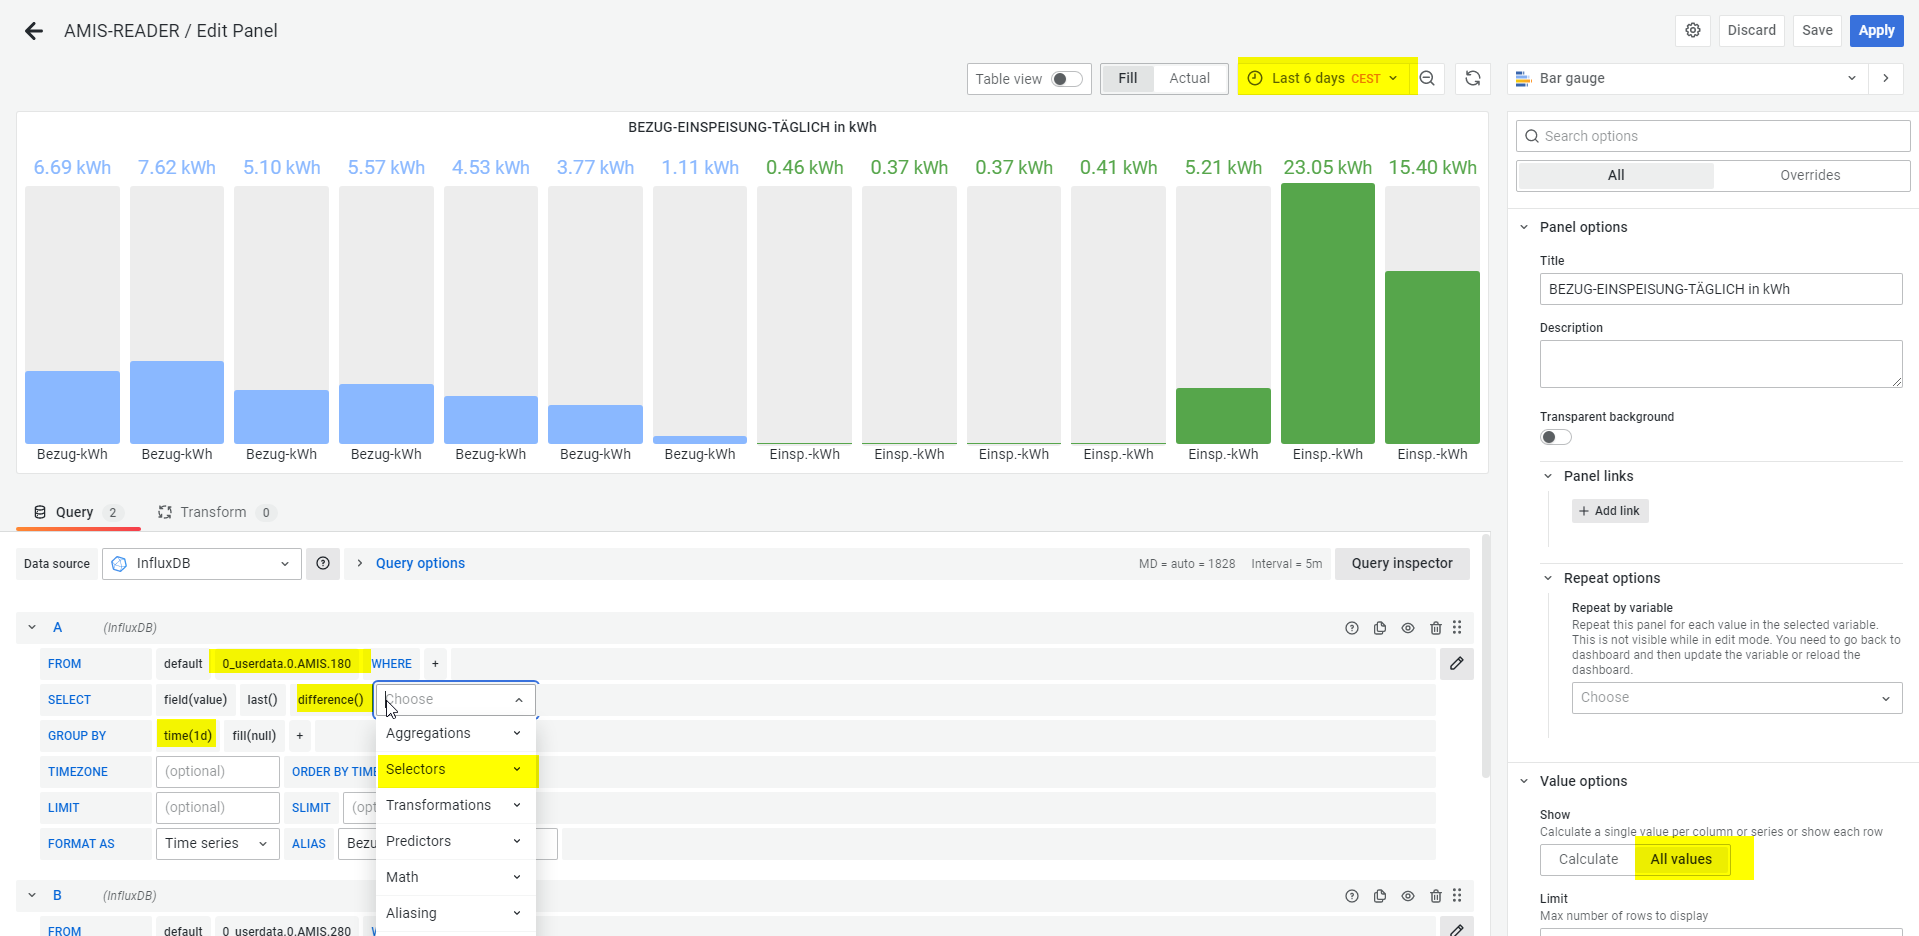Collapse query B row

pyautogui.click(x=32, y=896)
